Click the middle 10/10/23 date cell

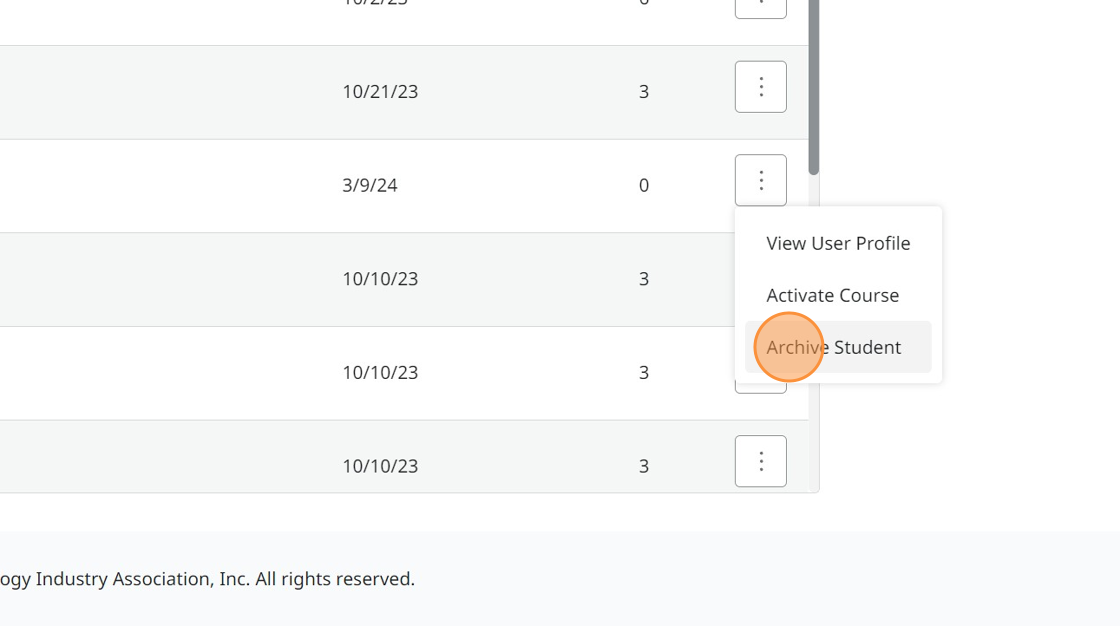[380, 373]
